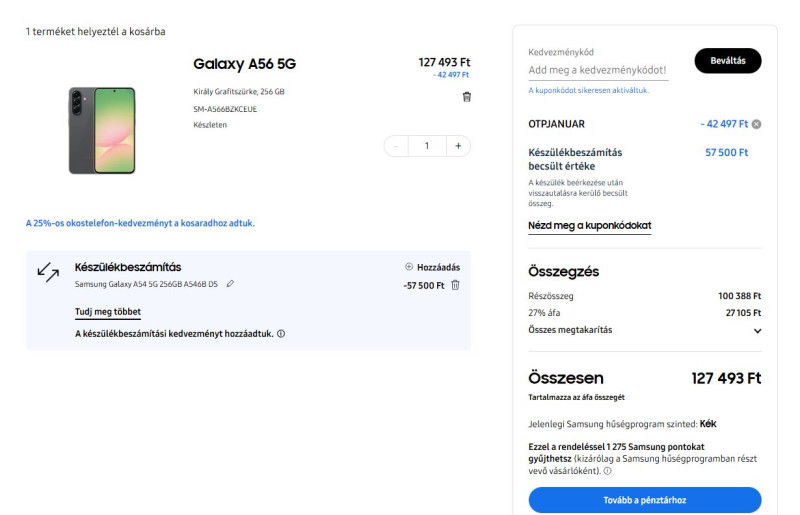800x515 pixels.
Task: Click the Összegzés heading
Action: pyautogui.click(x=563, y=272)
